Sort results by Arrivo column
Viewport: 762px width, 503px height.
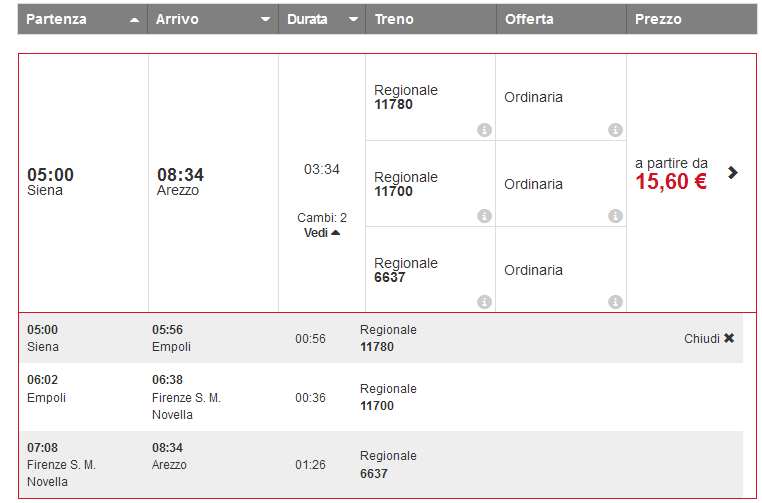pos(212,19)
